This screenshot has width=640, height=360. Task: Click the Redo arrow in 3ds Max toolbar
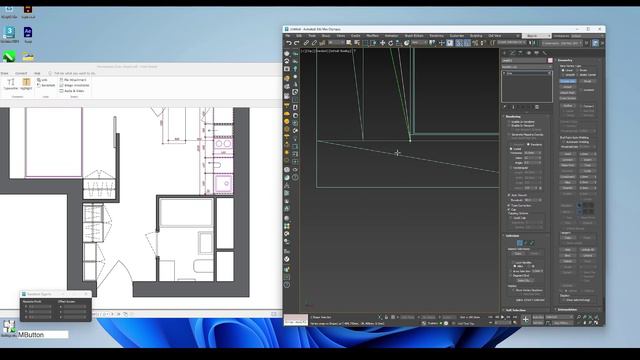(297, 43)
